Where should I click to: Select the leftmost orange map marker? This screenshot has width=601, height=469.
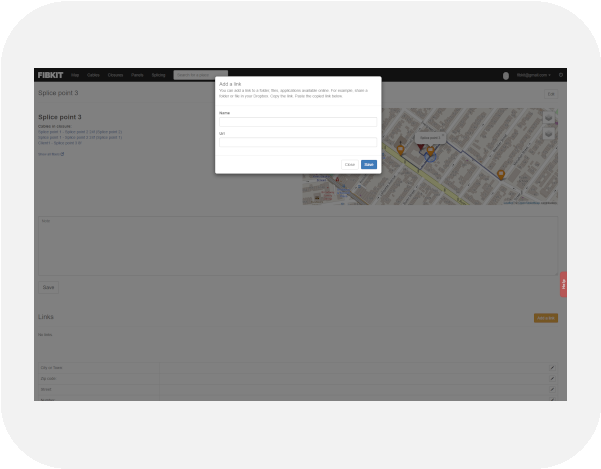[x=401, y=150]
